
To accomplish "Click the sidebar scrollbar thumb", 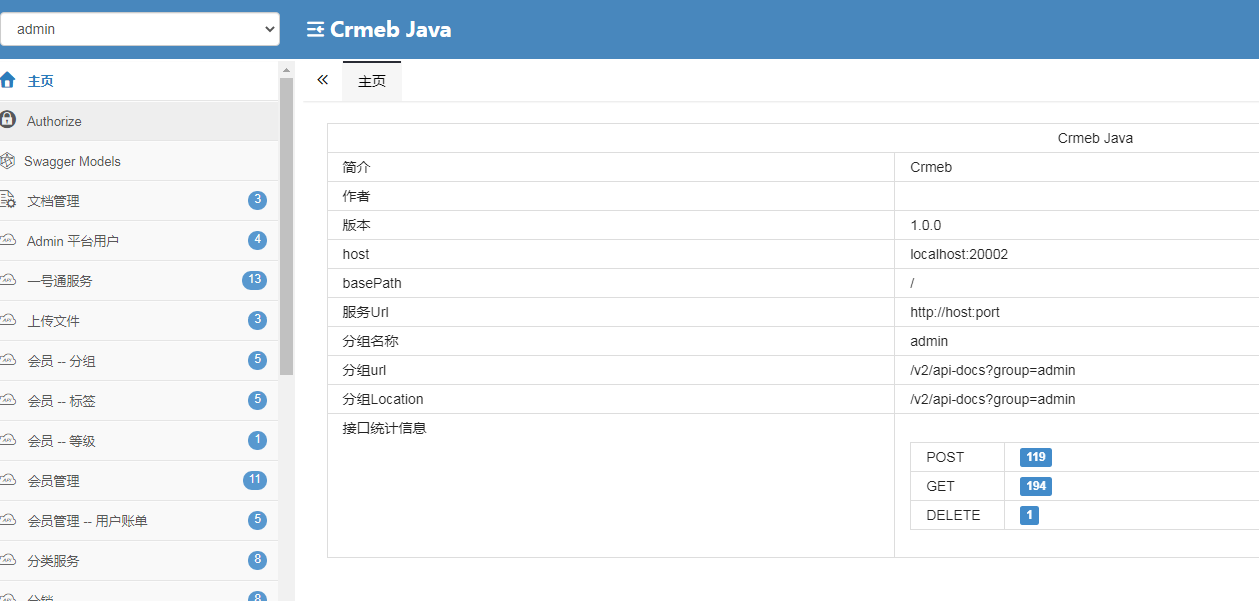I will [x=287, y=226].
